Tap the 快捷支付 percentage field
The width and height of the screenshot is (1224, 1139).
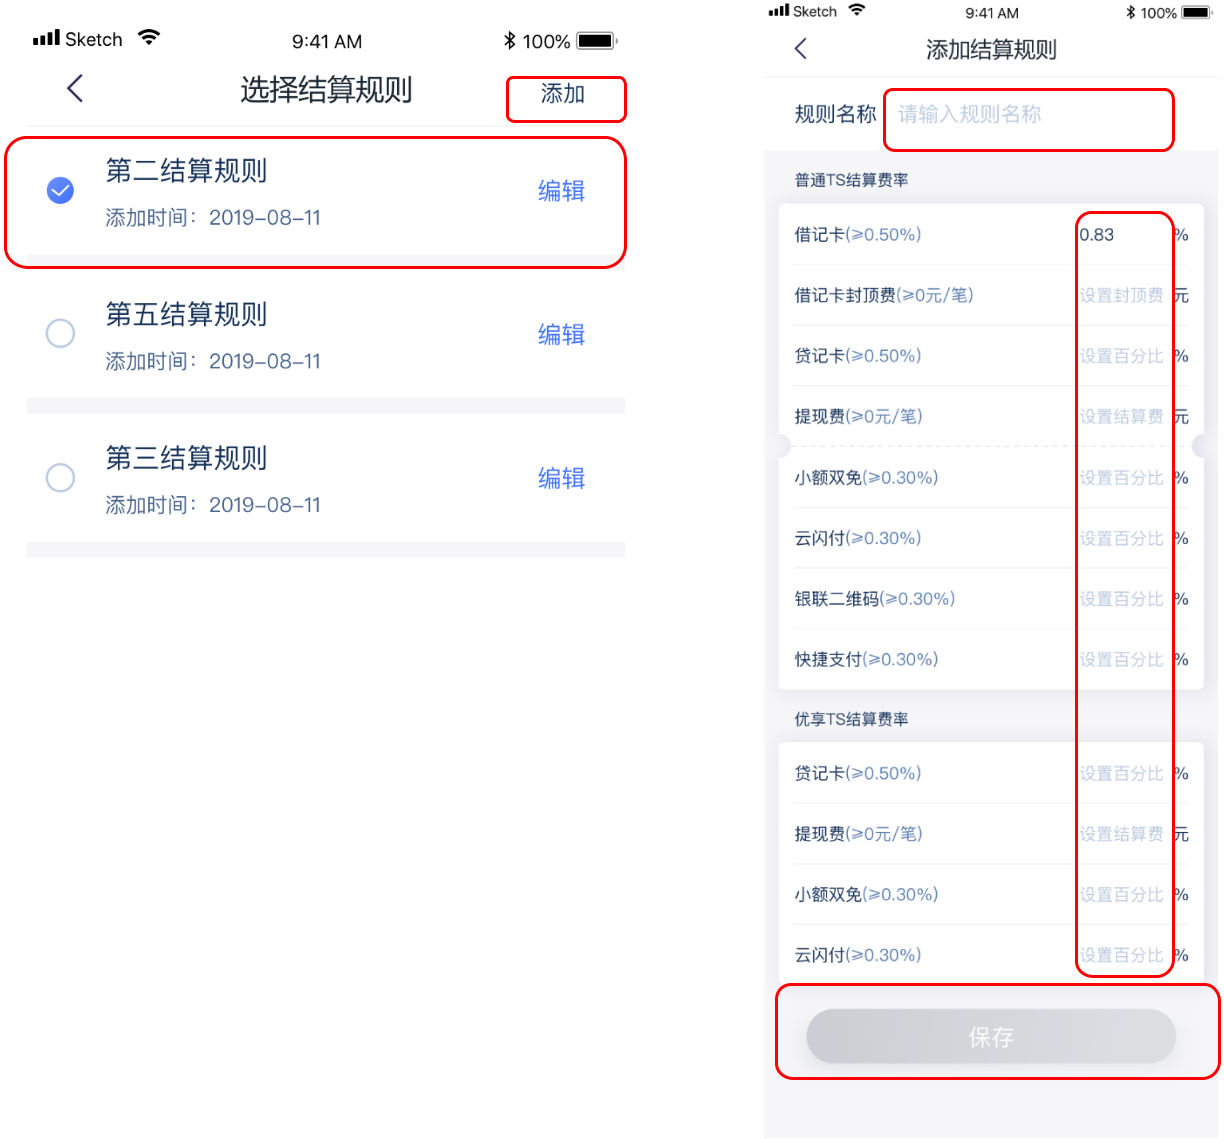pyautogui.click(x=1121, y=660)
